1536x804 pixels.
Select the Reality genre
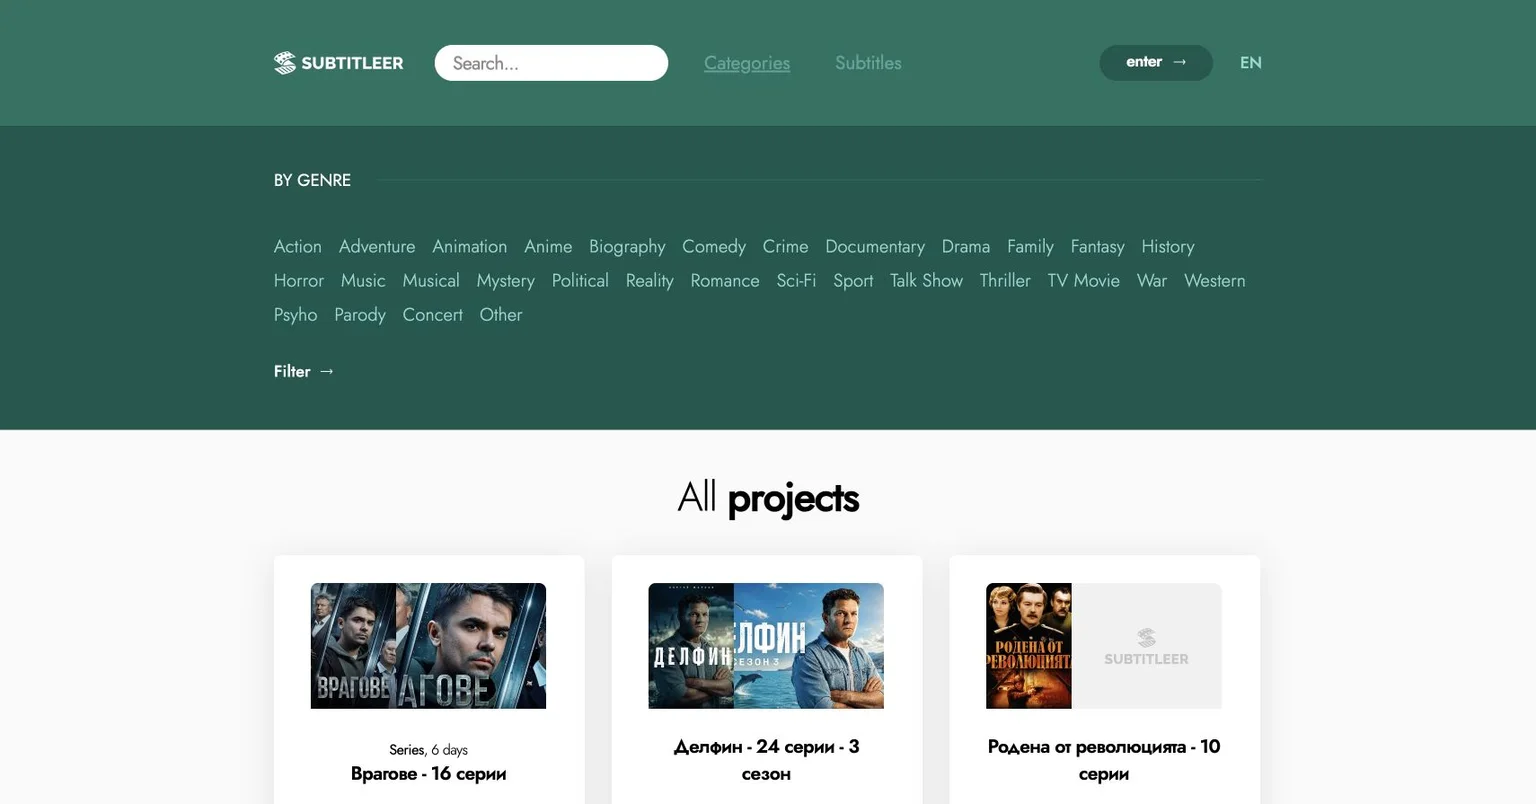pyautogui.click(x=650, y=280)
